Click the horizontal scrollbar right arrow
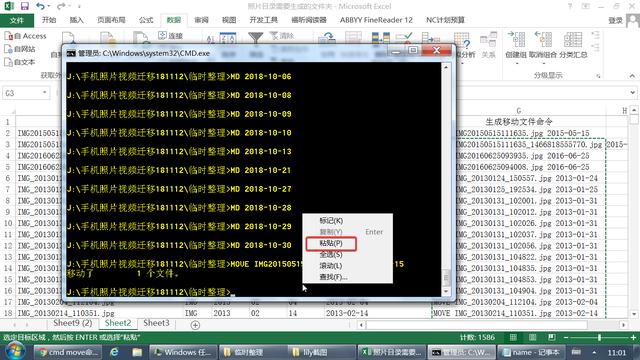Viewport: 640px width, 360px height. 623,325
